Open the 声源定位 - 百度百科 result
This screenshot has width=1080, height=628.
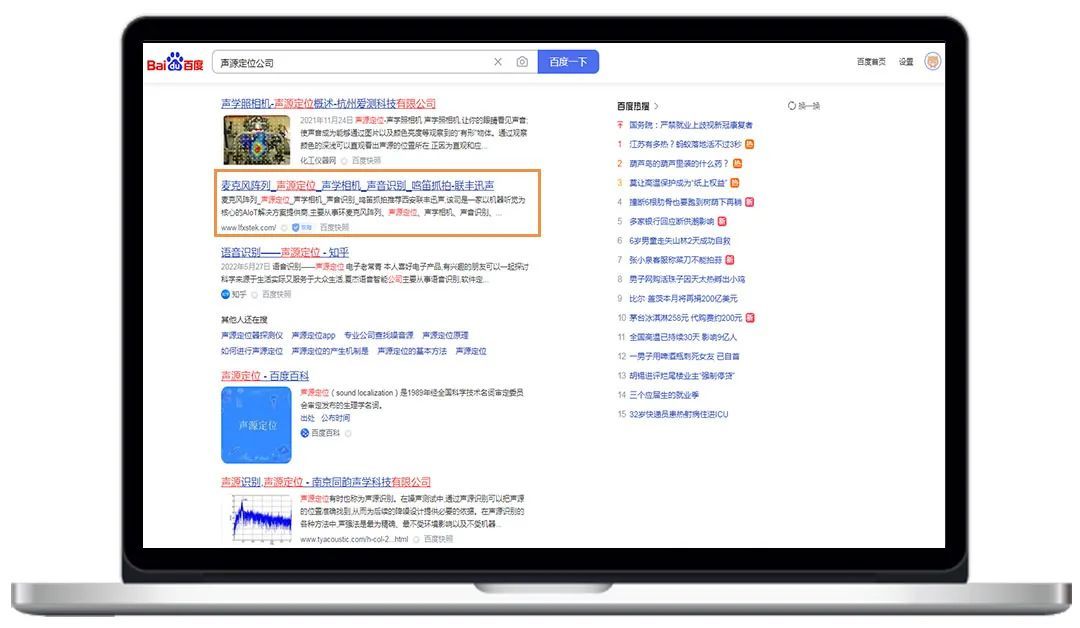pos(265,376)
